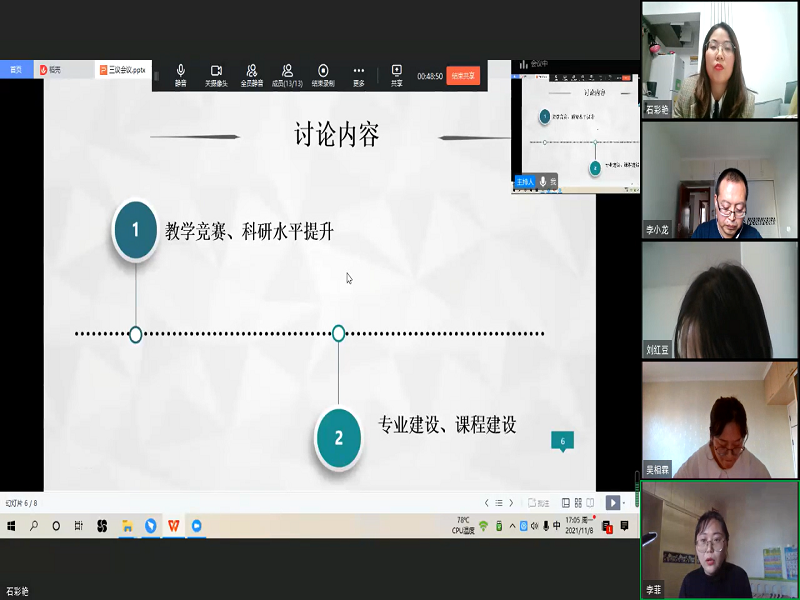
Task: Click the 批注 notes button
Action: coord(538,503)
